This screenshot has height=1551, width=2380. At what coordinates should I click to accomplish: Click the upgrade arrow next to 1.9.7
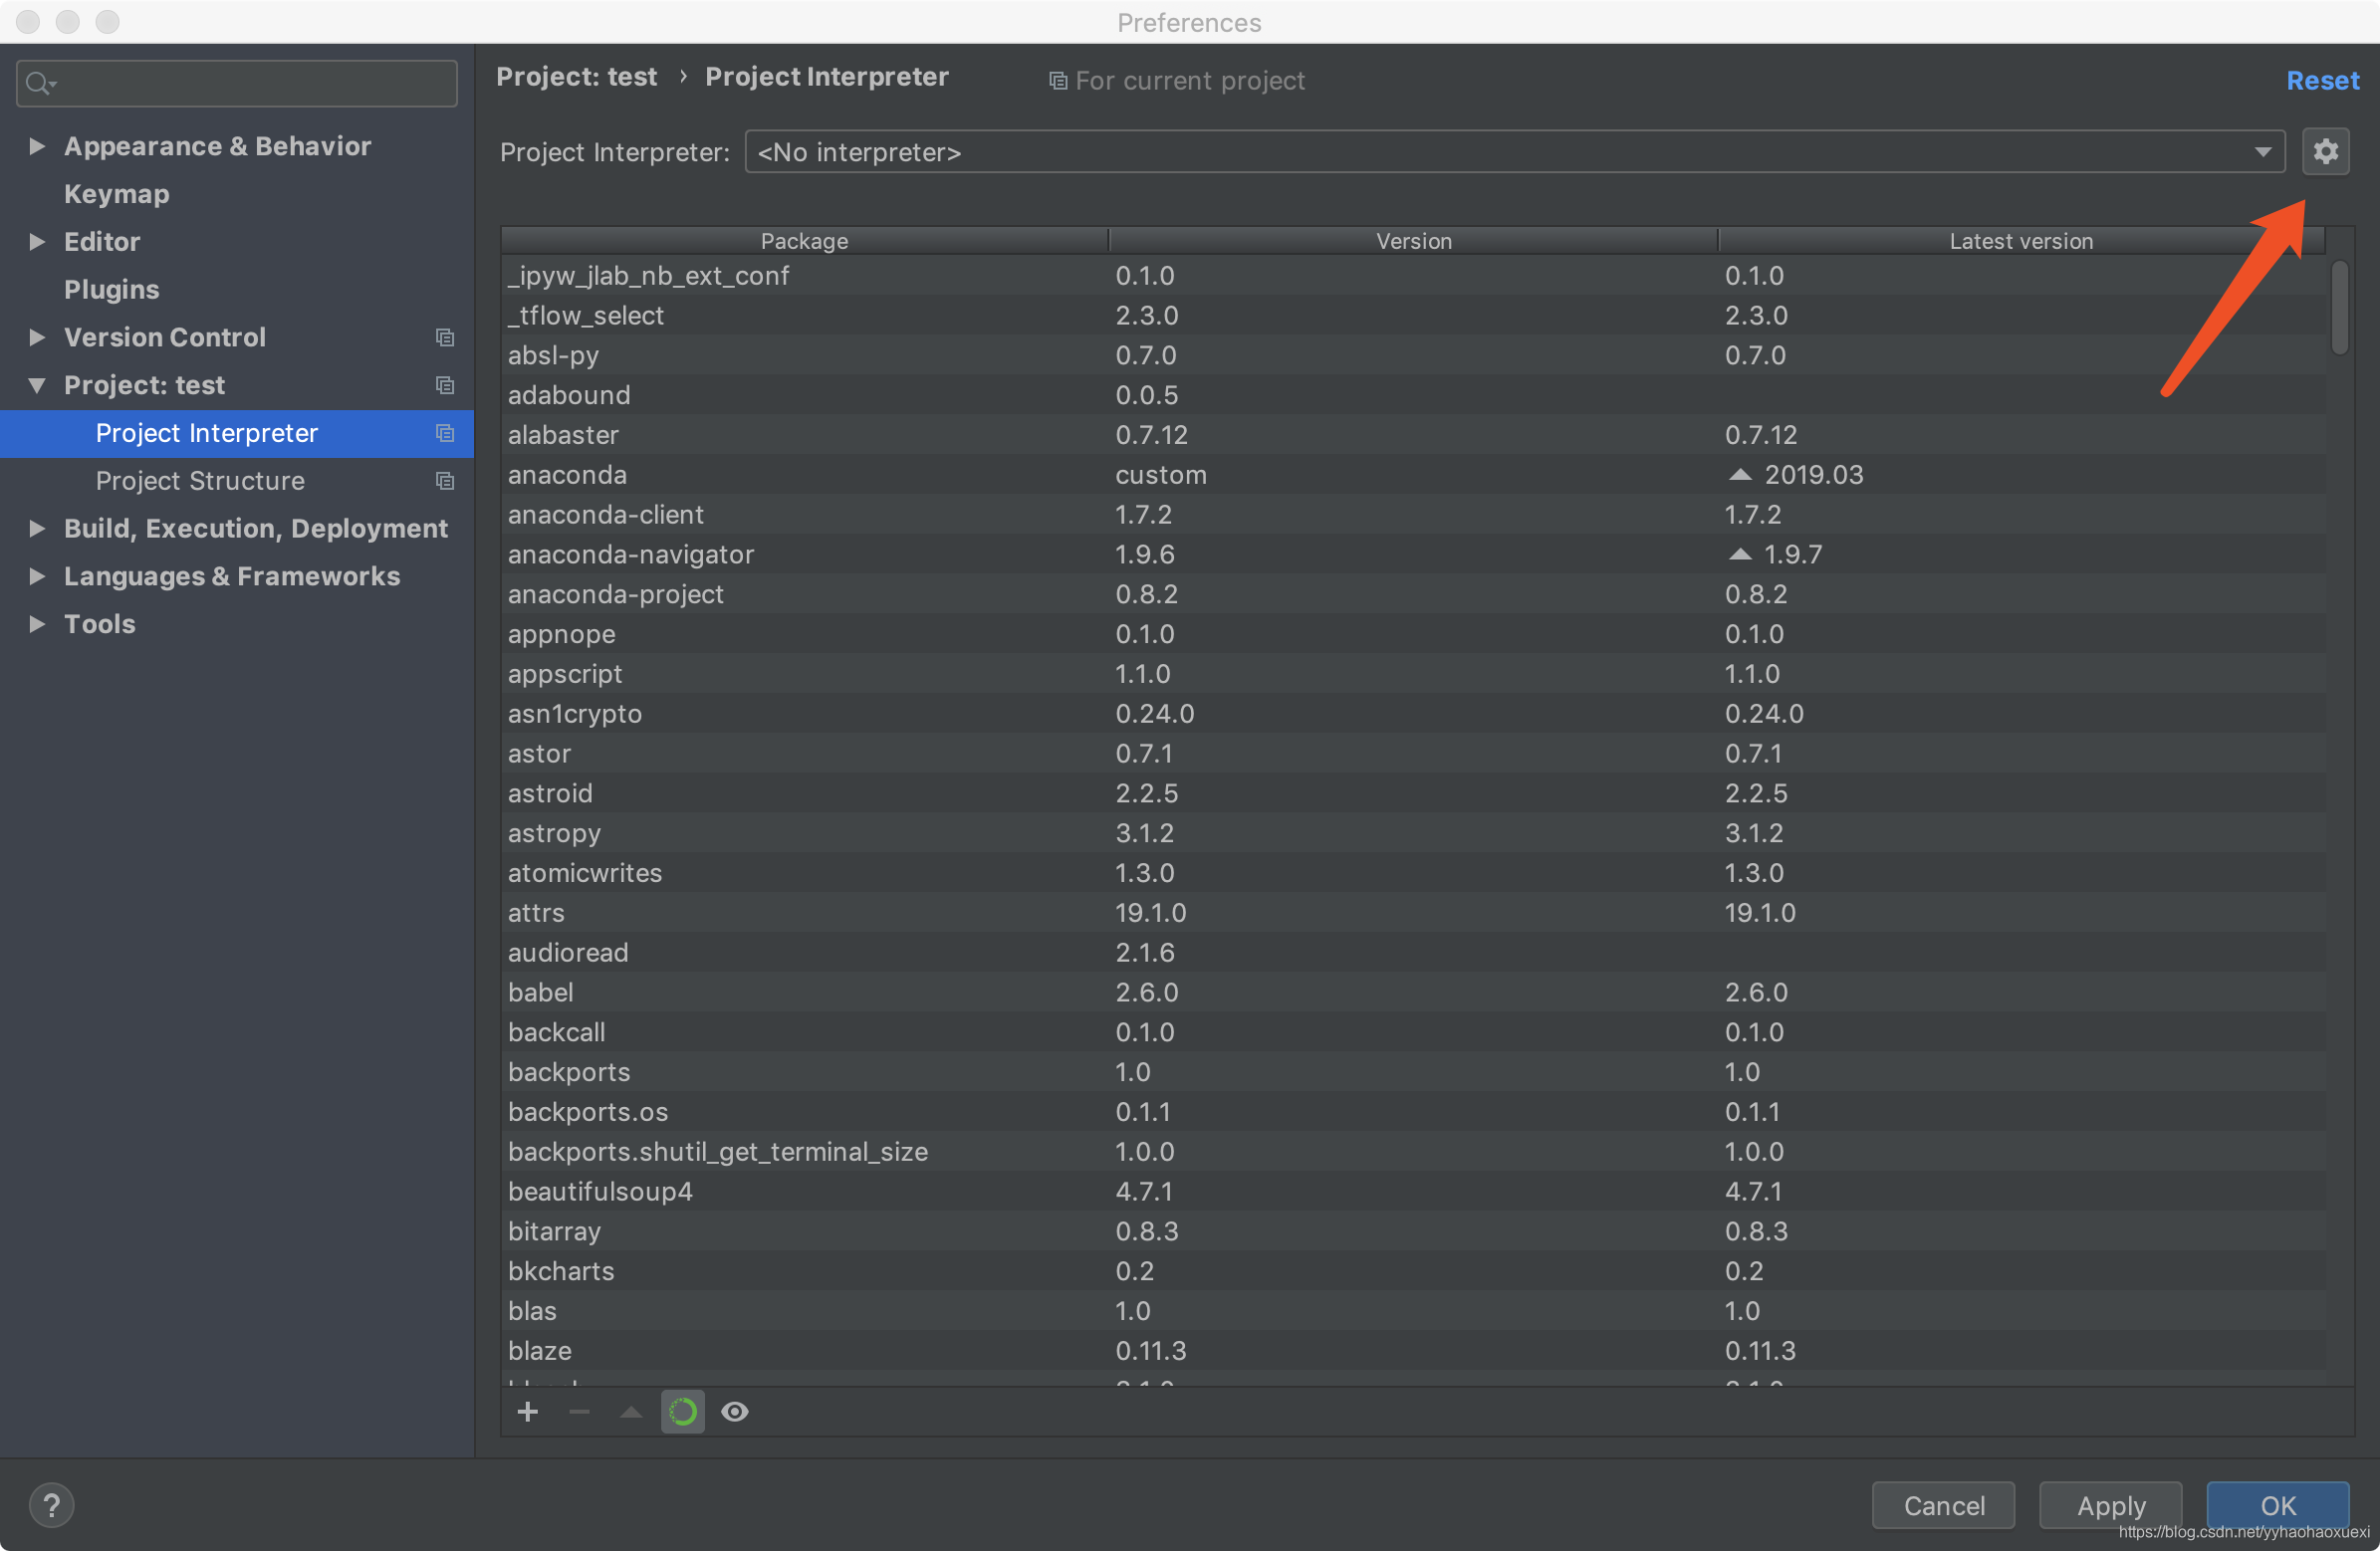1740,554
